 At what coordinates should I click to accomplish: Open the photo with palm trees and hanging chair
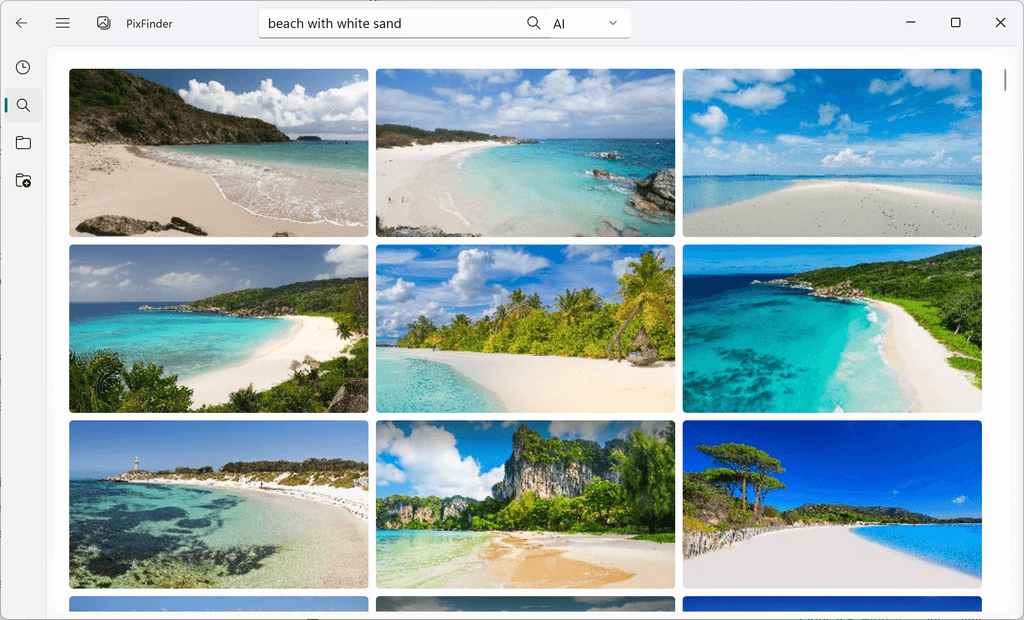[x=525, y=329]
